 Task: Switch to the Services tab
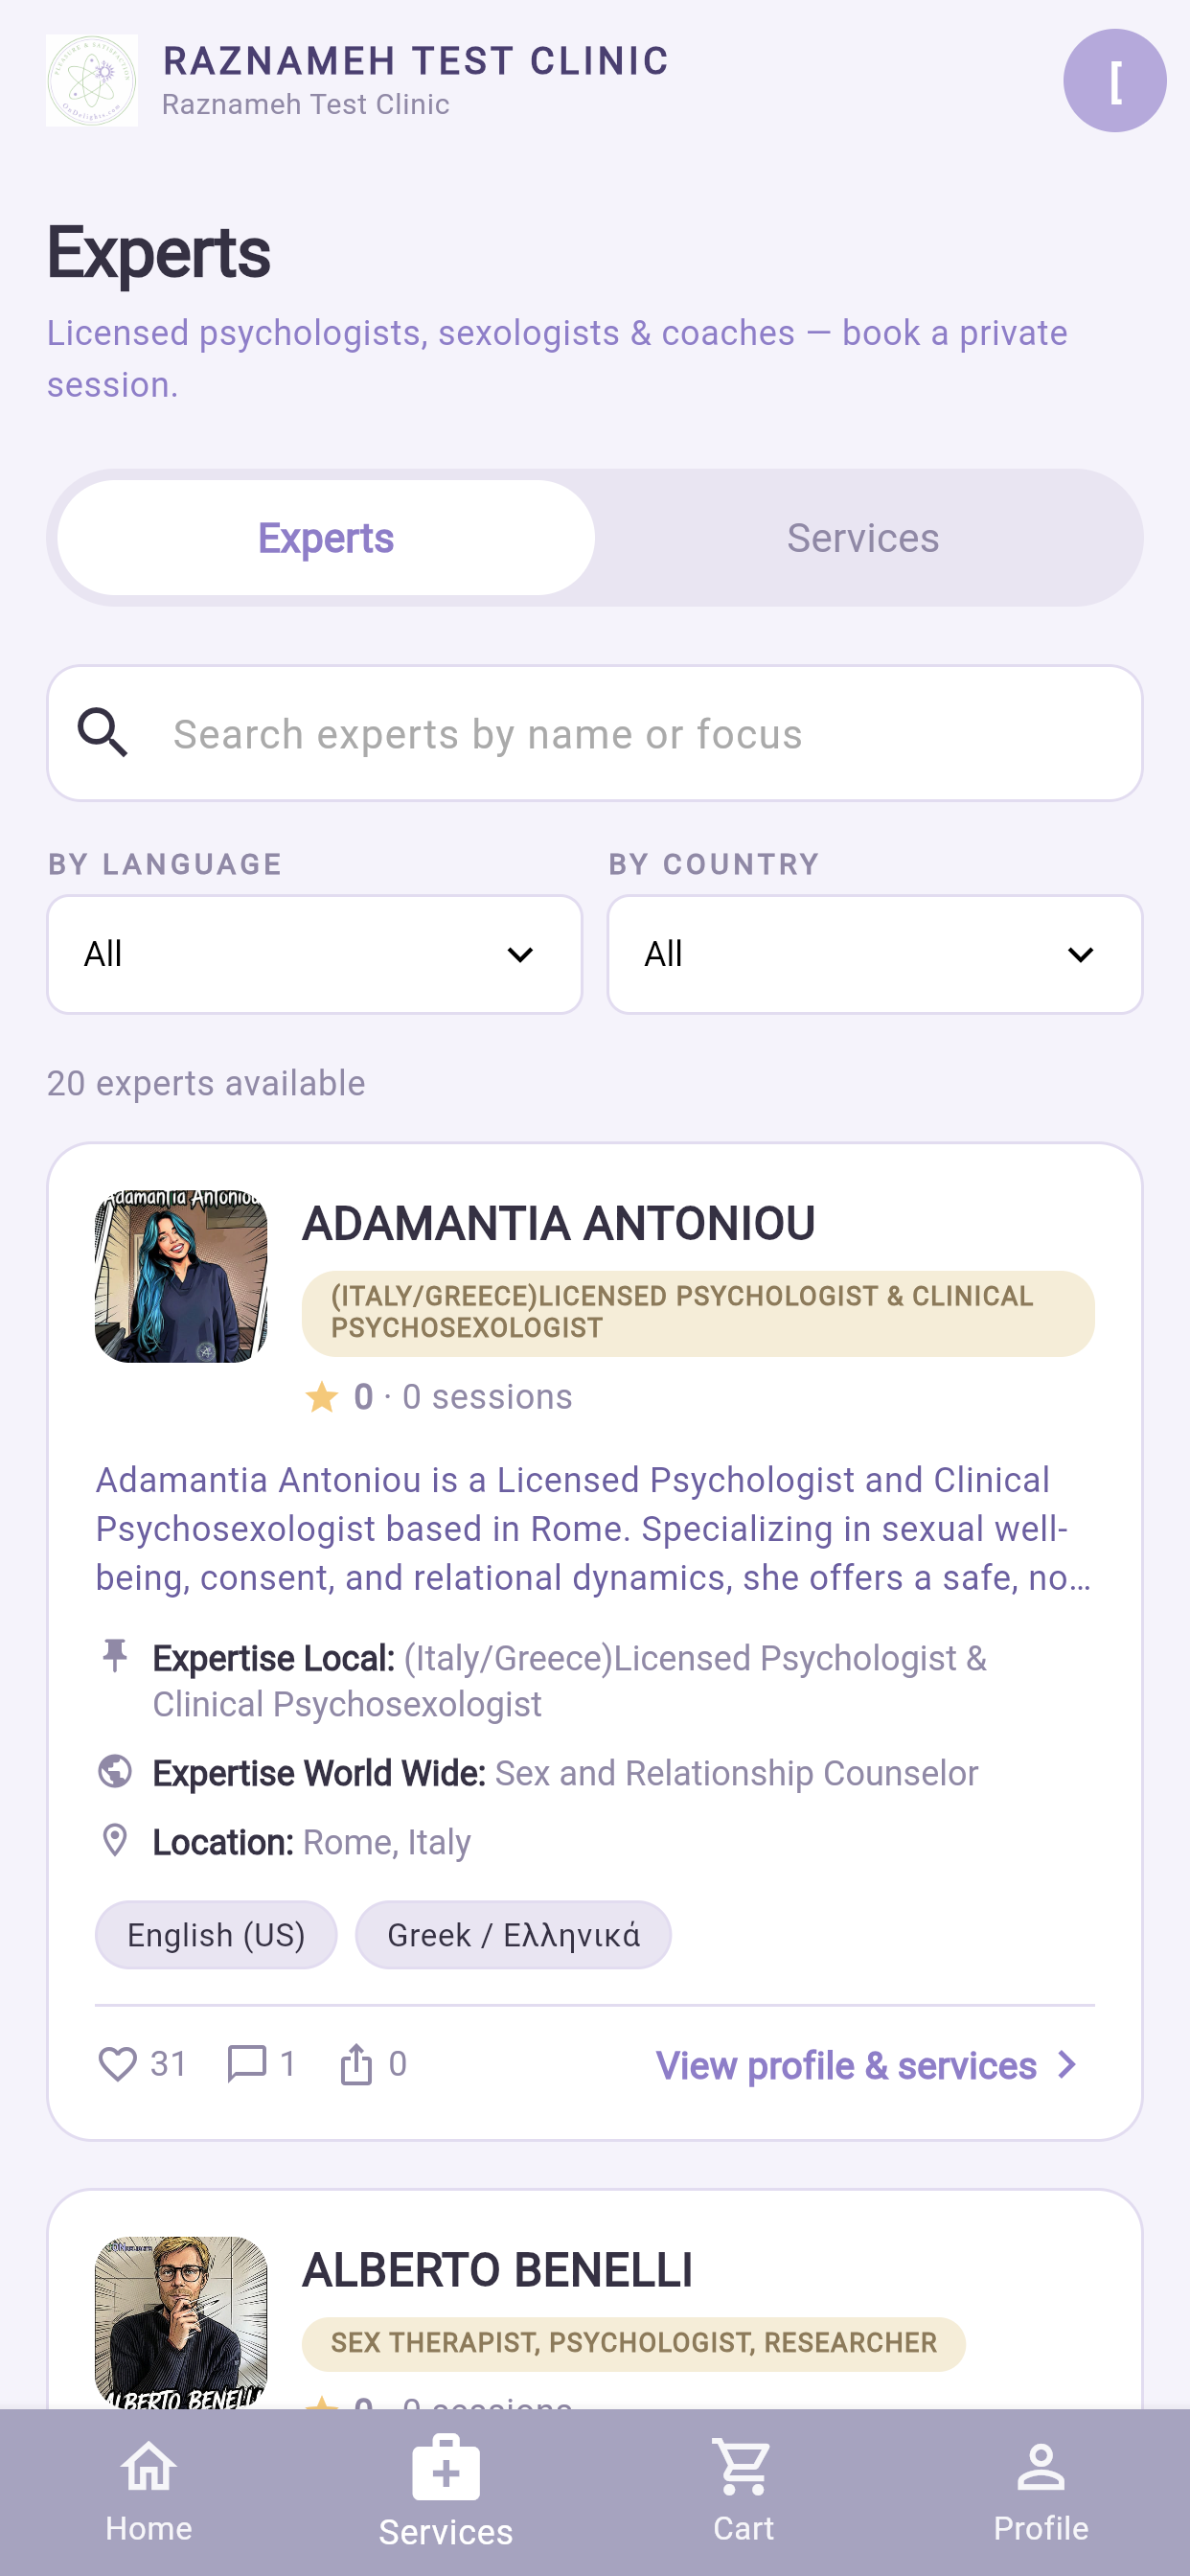point(863,538)
